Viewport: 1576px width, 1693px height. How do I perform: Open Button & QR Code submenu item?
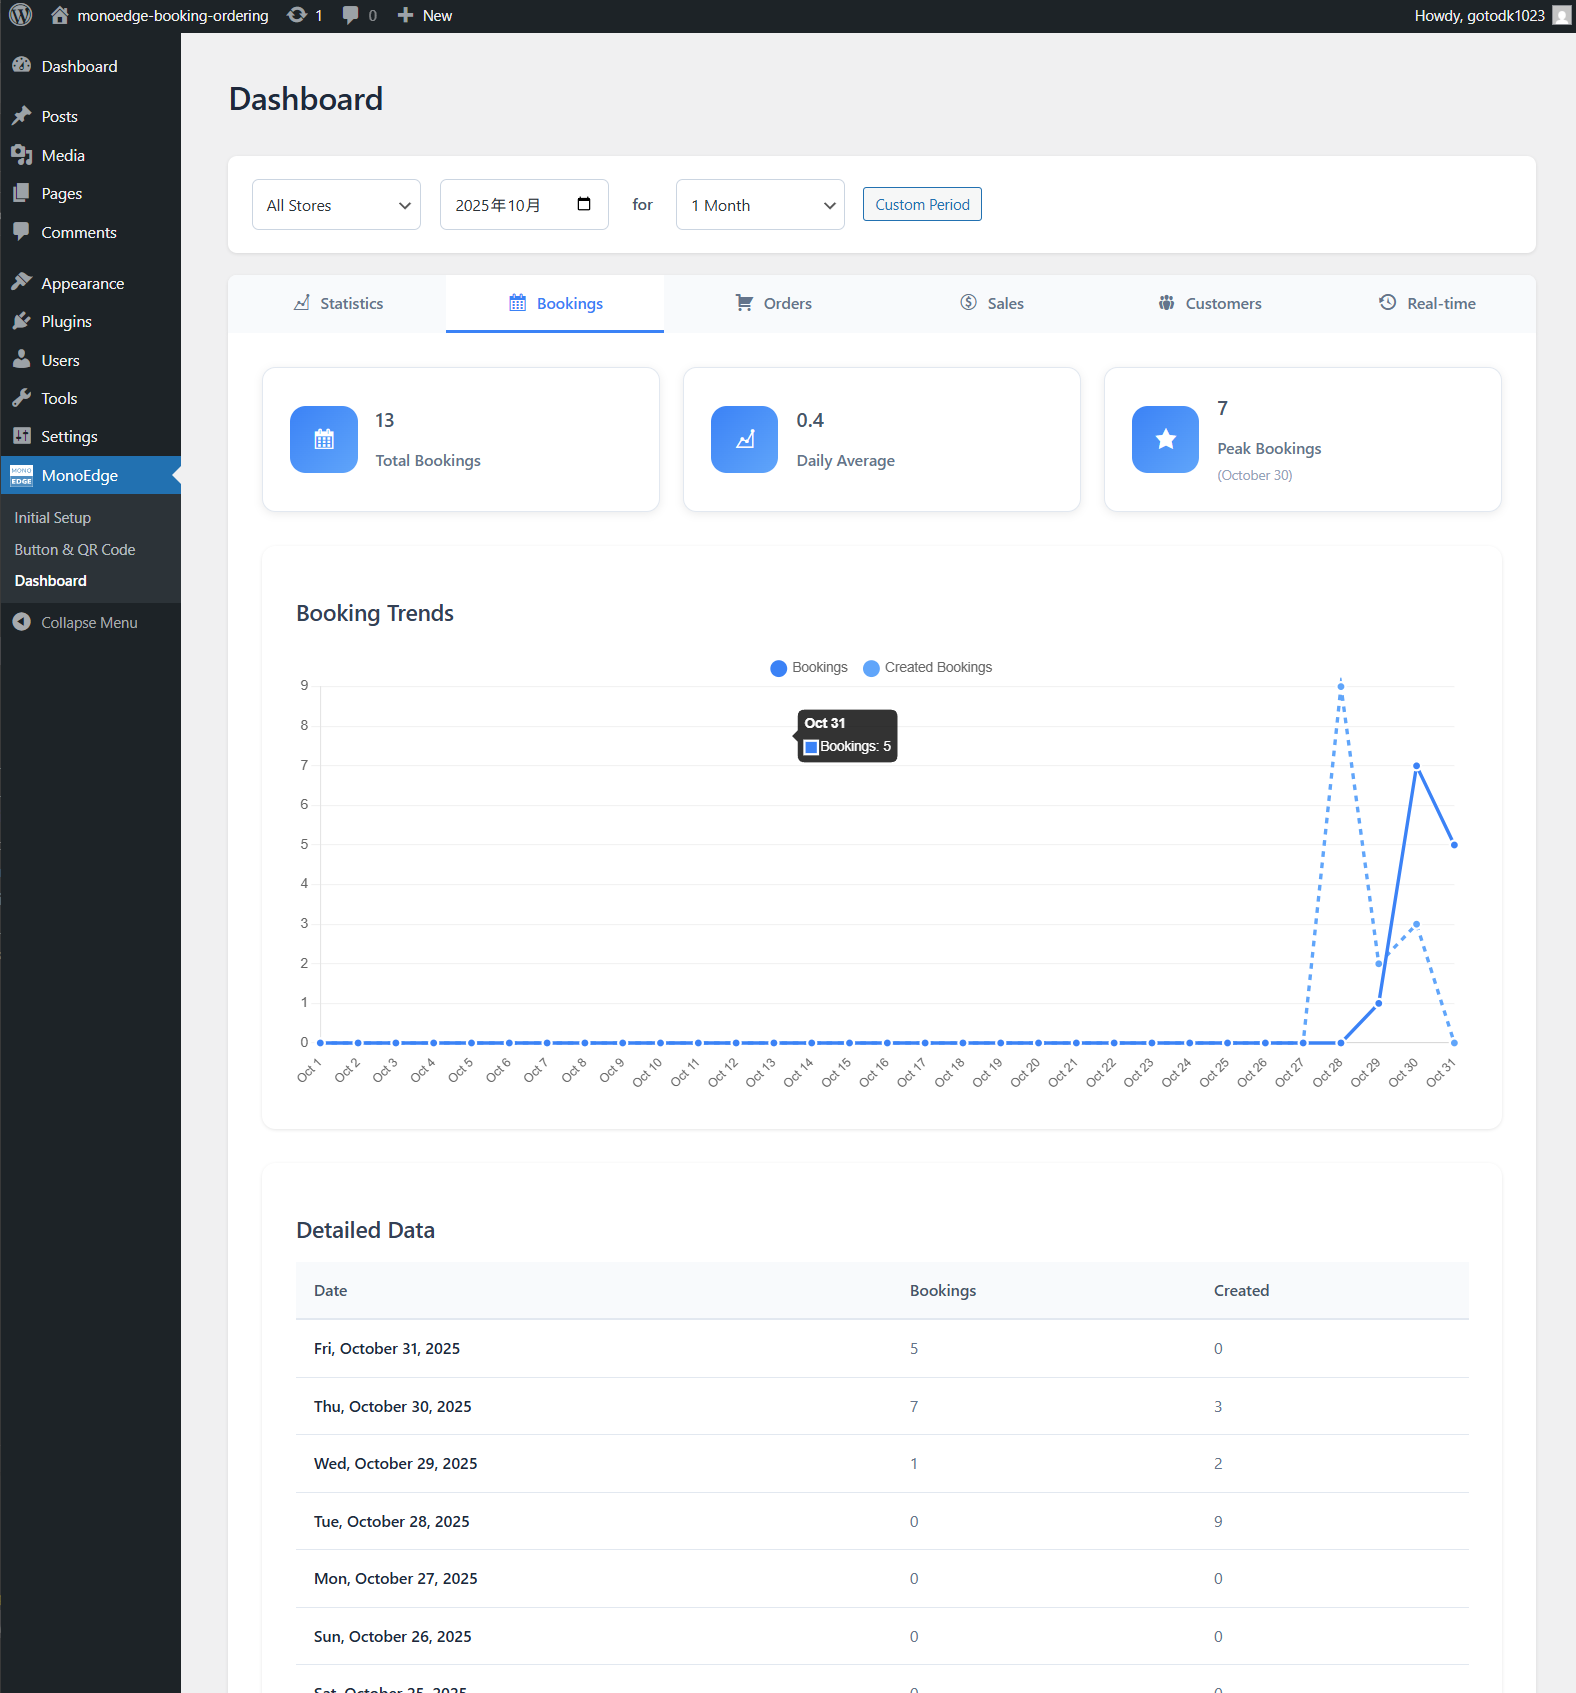pos(75,549)
